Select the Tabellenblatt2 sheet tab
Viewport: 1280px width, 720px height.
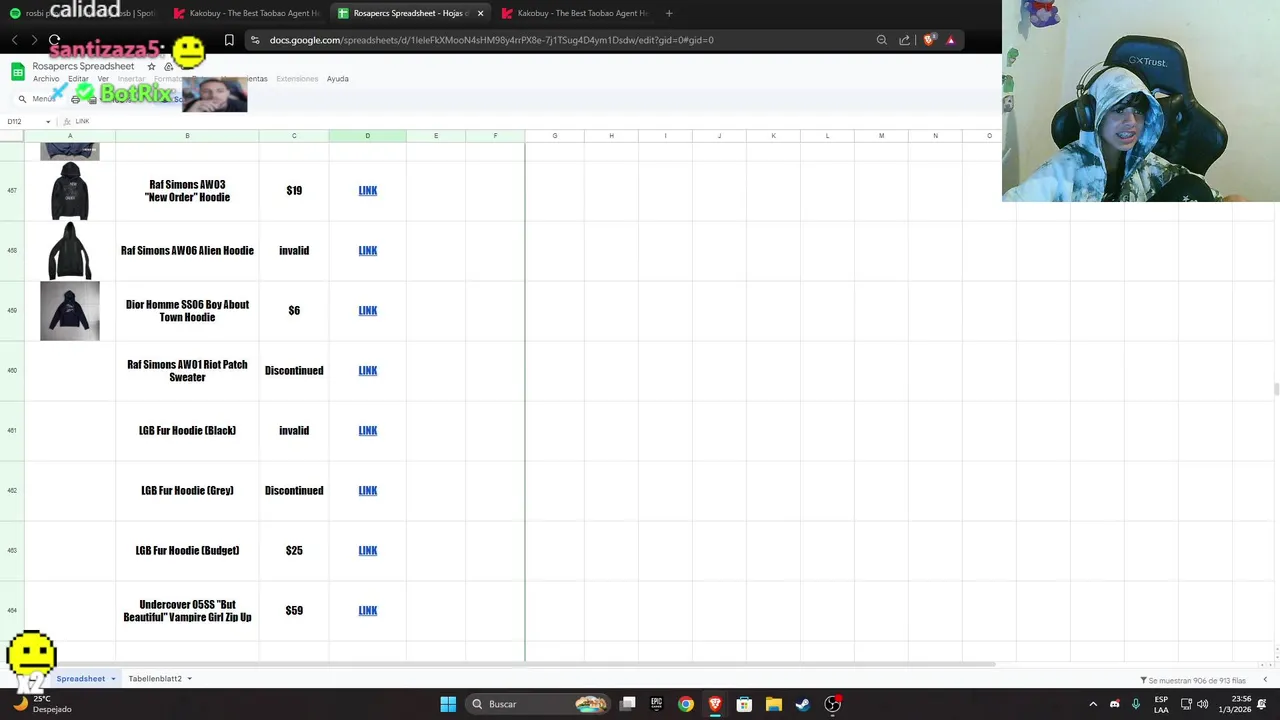coord(155,679)
